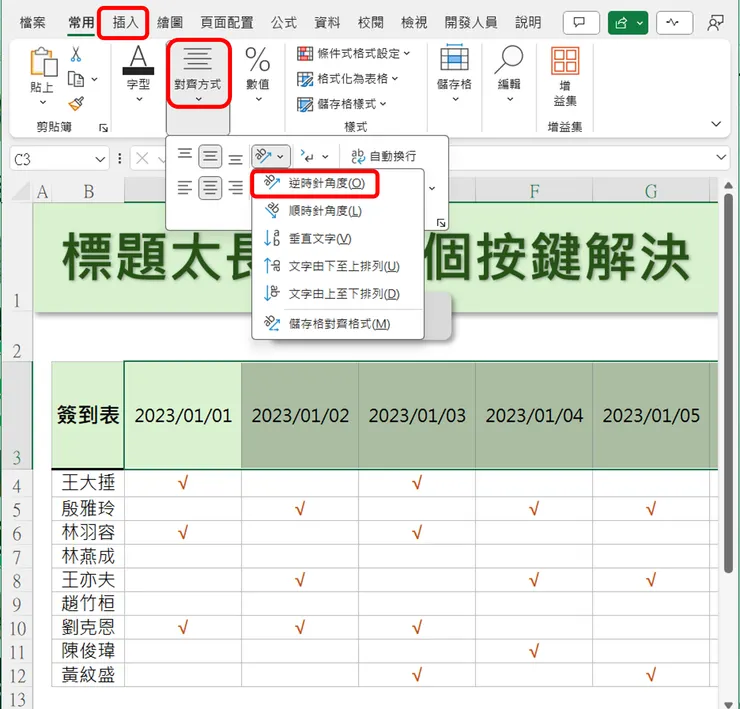Switch to the 公式 Formulas tab
Screen dimensions: 740x709
click(x=284, y=23)
